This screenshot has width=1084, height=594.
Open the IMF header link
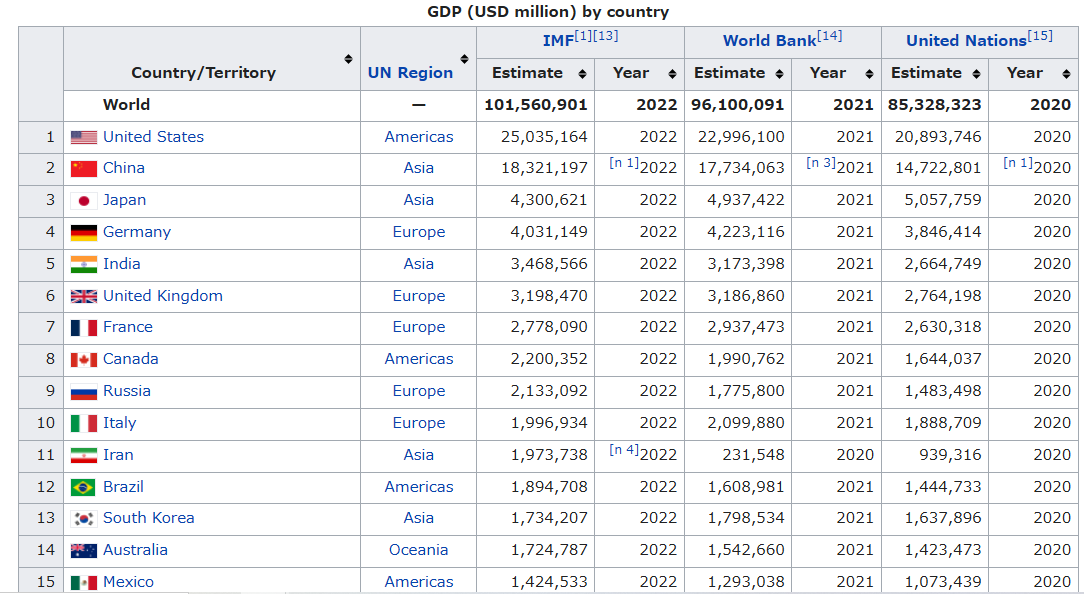[557, 41]
